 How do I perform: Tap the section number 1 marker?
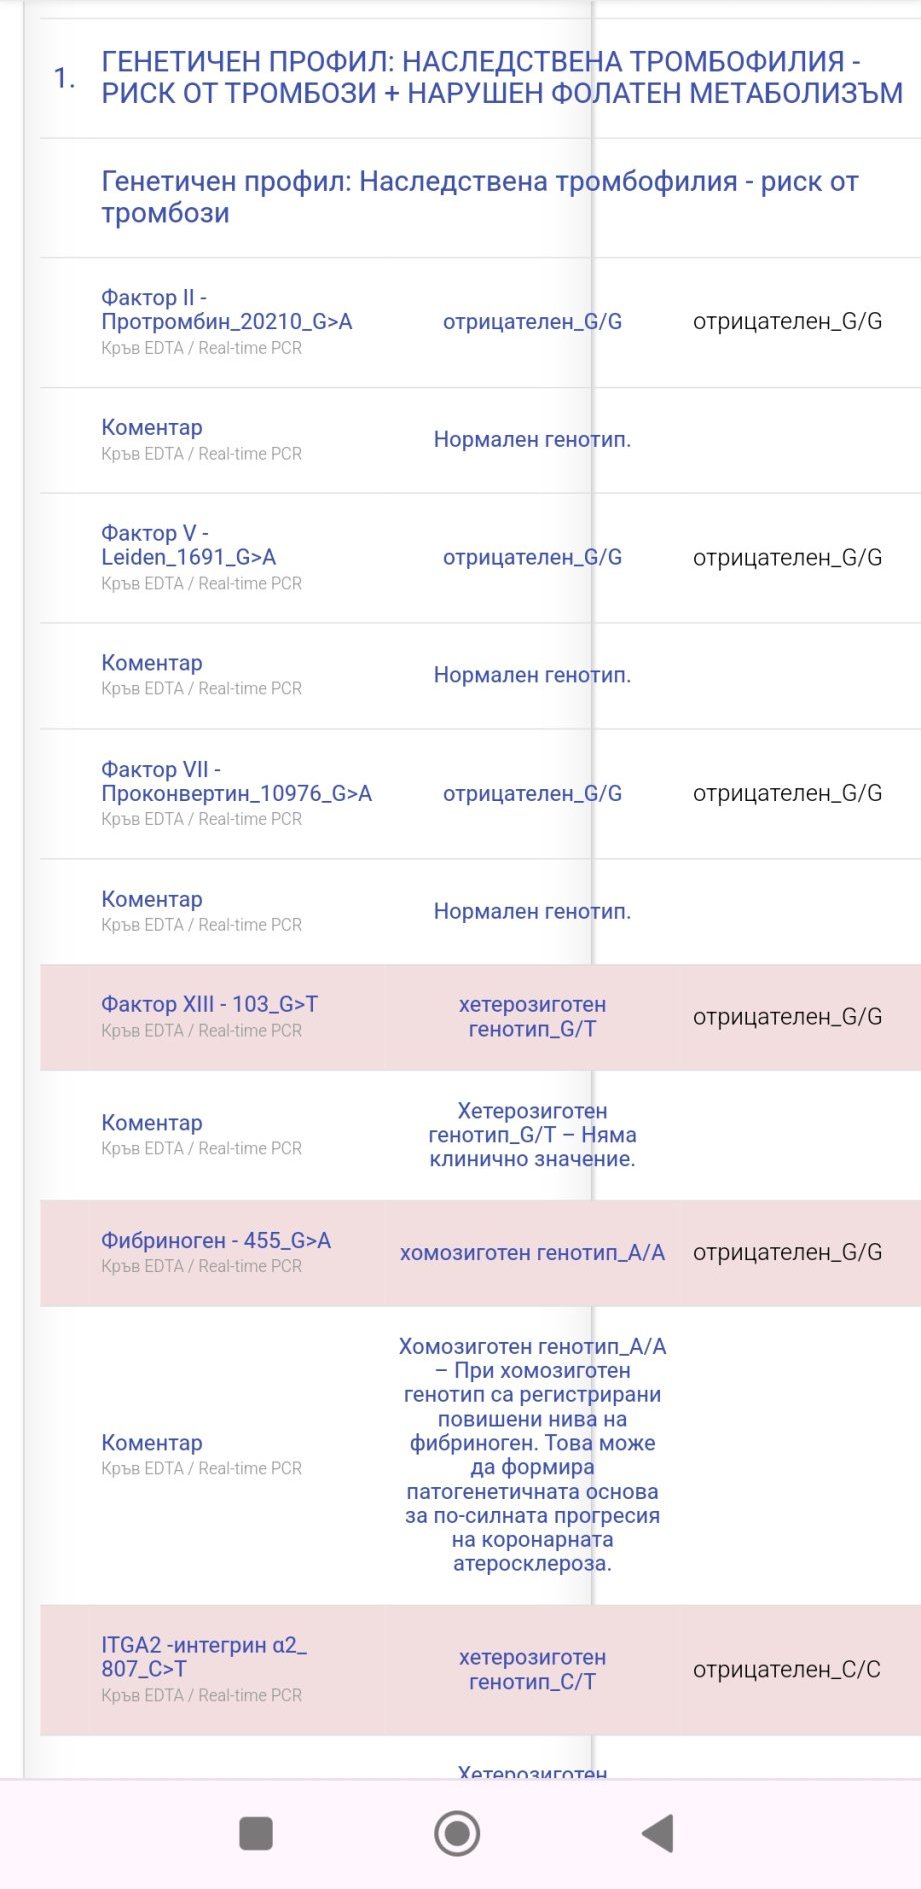(64, 77)
